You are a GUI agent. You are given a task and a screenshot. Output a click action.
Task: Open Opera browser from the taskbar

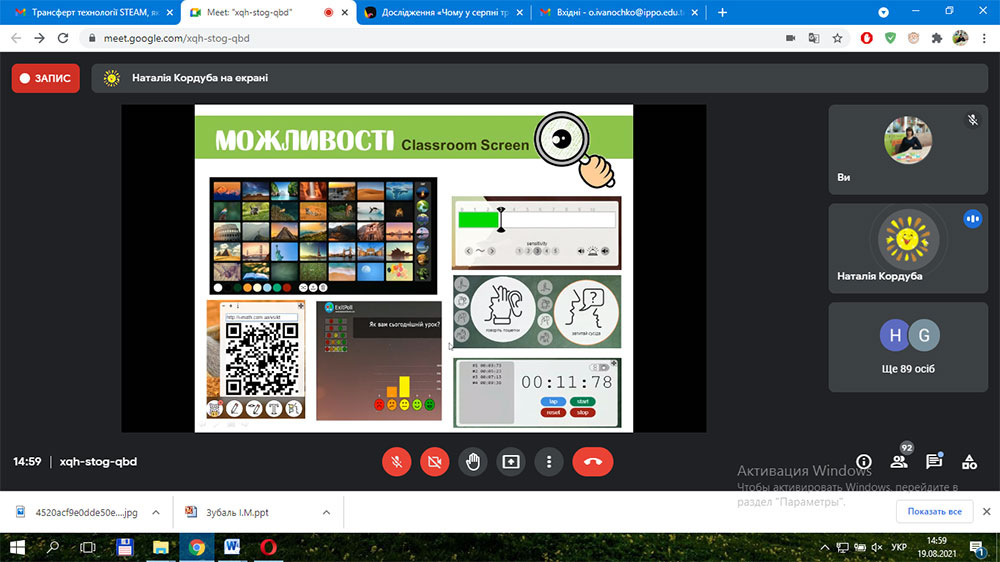(268, 547)
